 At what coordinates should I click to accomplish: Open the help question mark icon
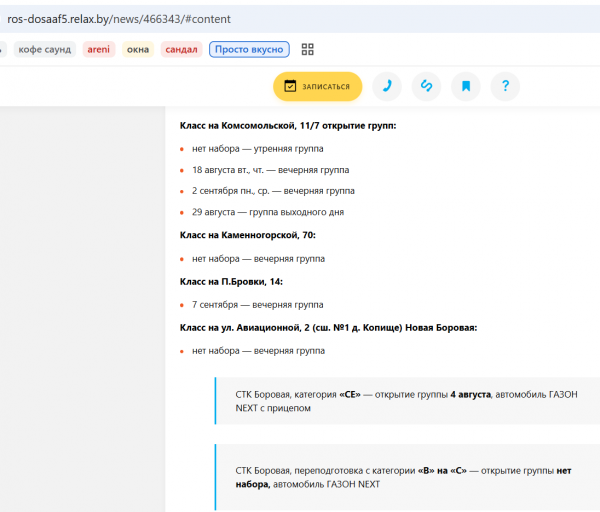coord(505,86)
